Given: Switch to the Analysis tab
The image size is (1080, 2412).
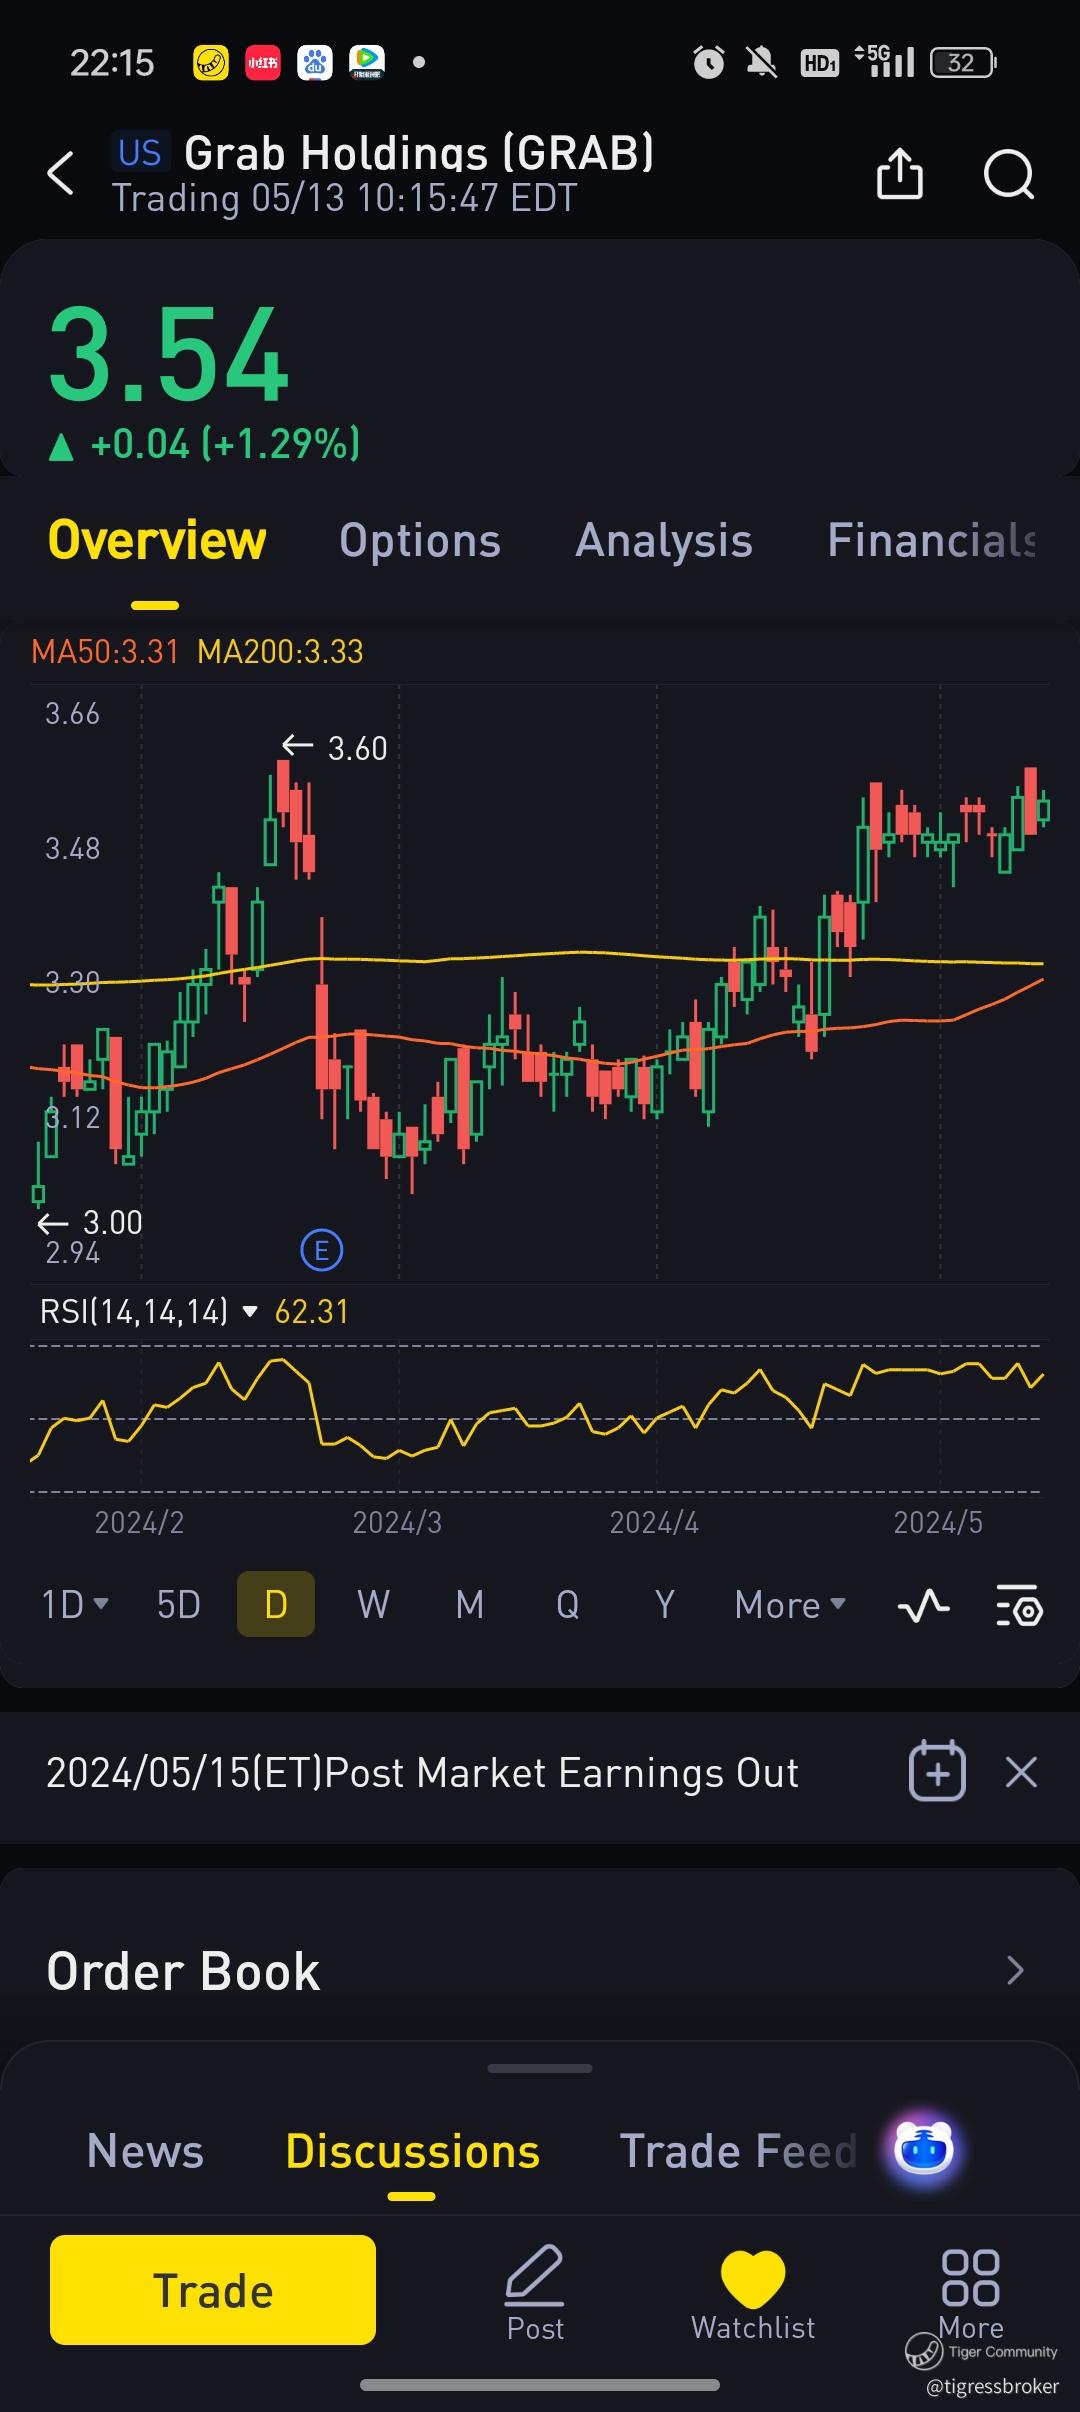Looking at the screenshot, I should tap(664, 541).
